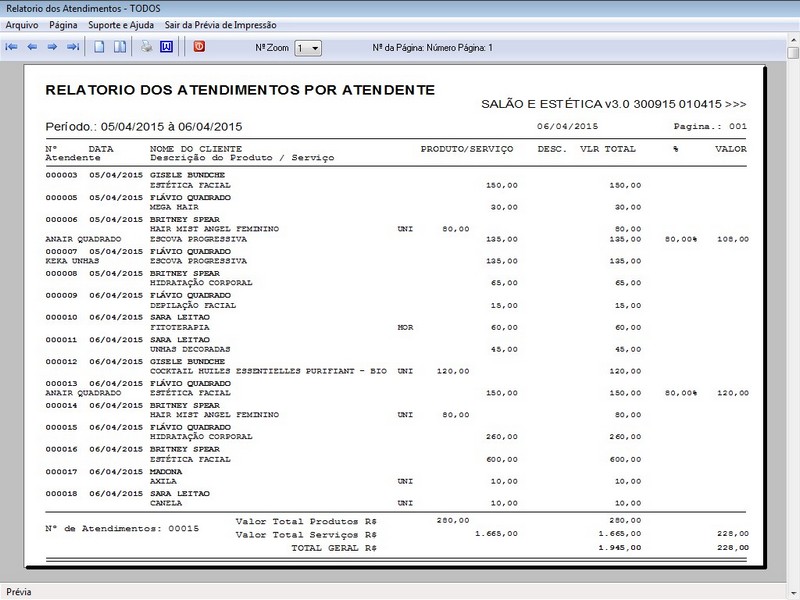The width and height of the screenshot is (800, 600).
Task: Click the Prévia status bar label
Action: tap(18, 592)
